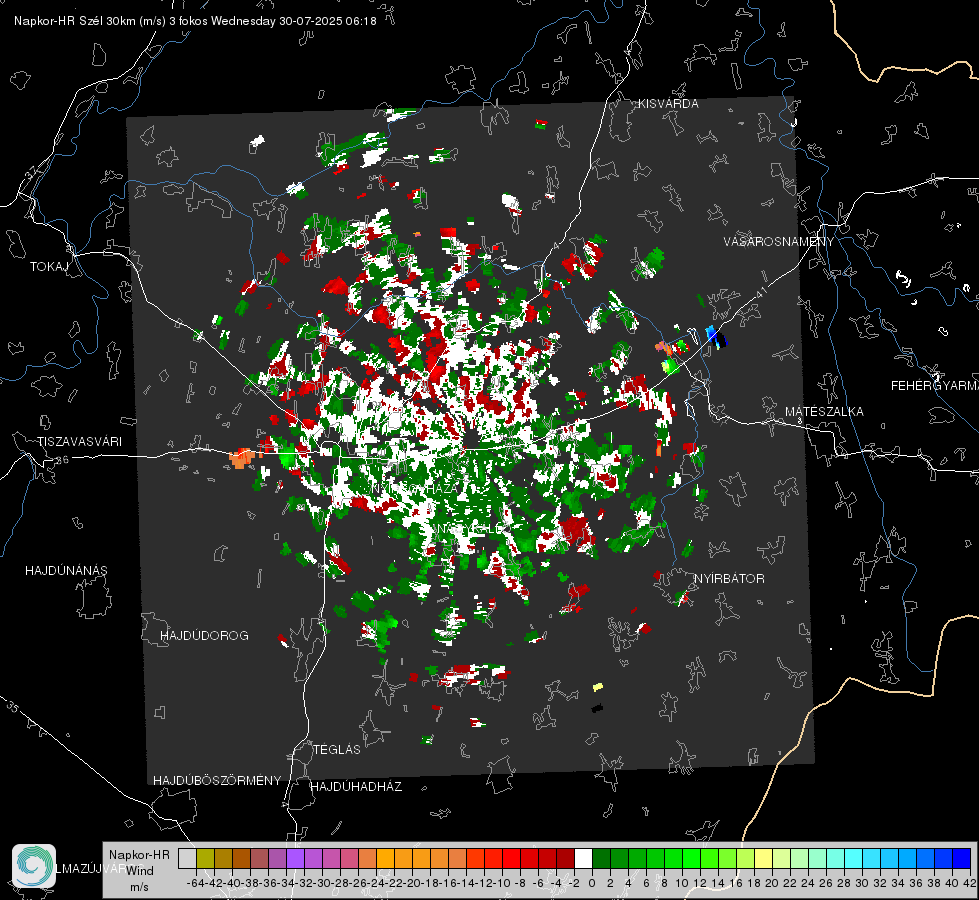Click the Napkor-HR legend title
The width and height of the screenshot is (979, 900).
pyautogui.click(x=139, y=855)
